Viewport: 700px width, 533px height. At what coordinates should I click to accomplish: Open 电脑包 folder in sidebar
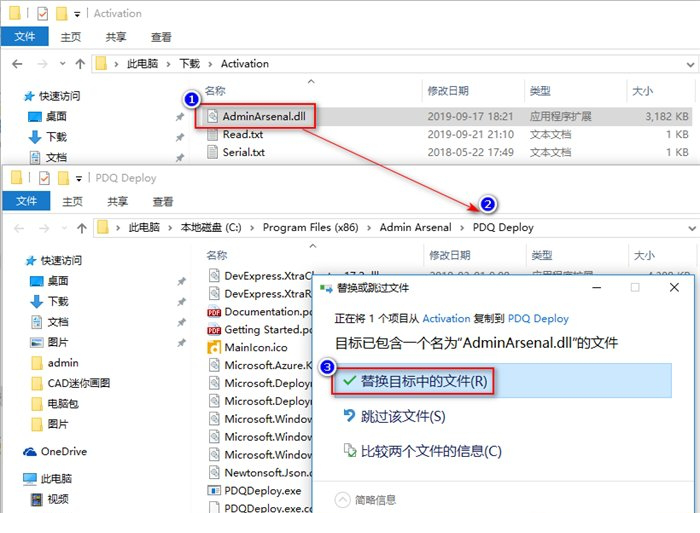pyautogui.click(x=55, y=404)
